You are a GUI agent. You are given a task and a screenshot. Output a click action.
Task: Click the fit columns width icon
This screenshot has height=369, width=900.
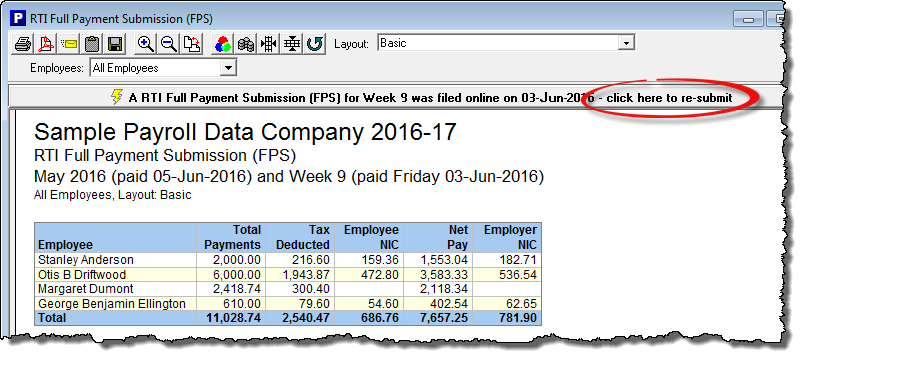pyautogui.click(x=269, y=44)
